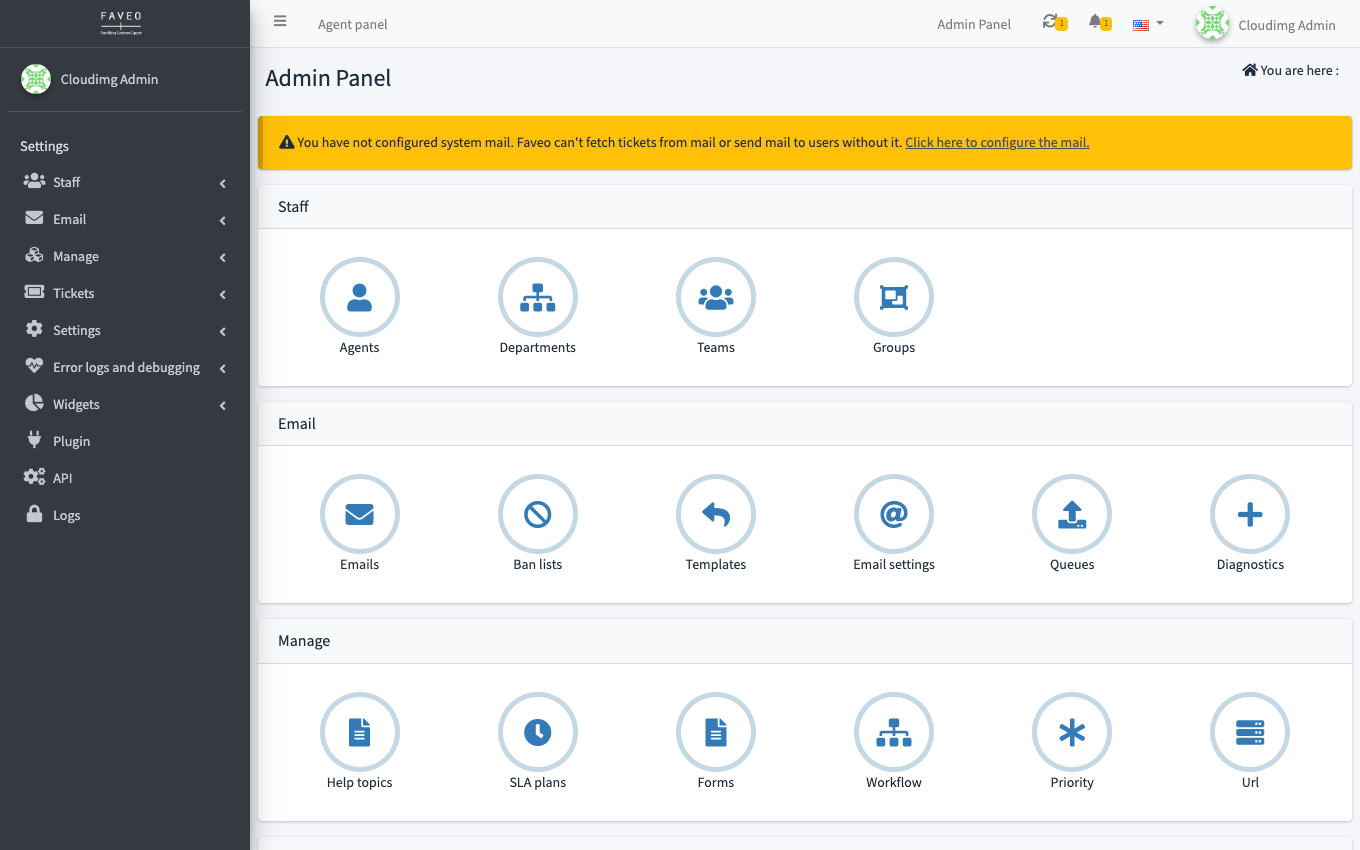Open the Queues upload icon
The width and height of the screenshot is (1360, 850).
pyautogui.click(x=1071, y=514)
